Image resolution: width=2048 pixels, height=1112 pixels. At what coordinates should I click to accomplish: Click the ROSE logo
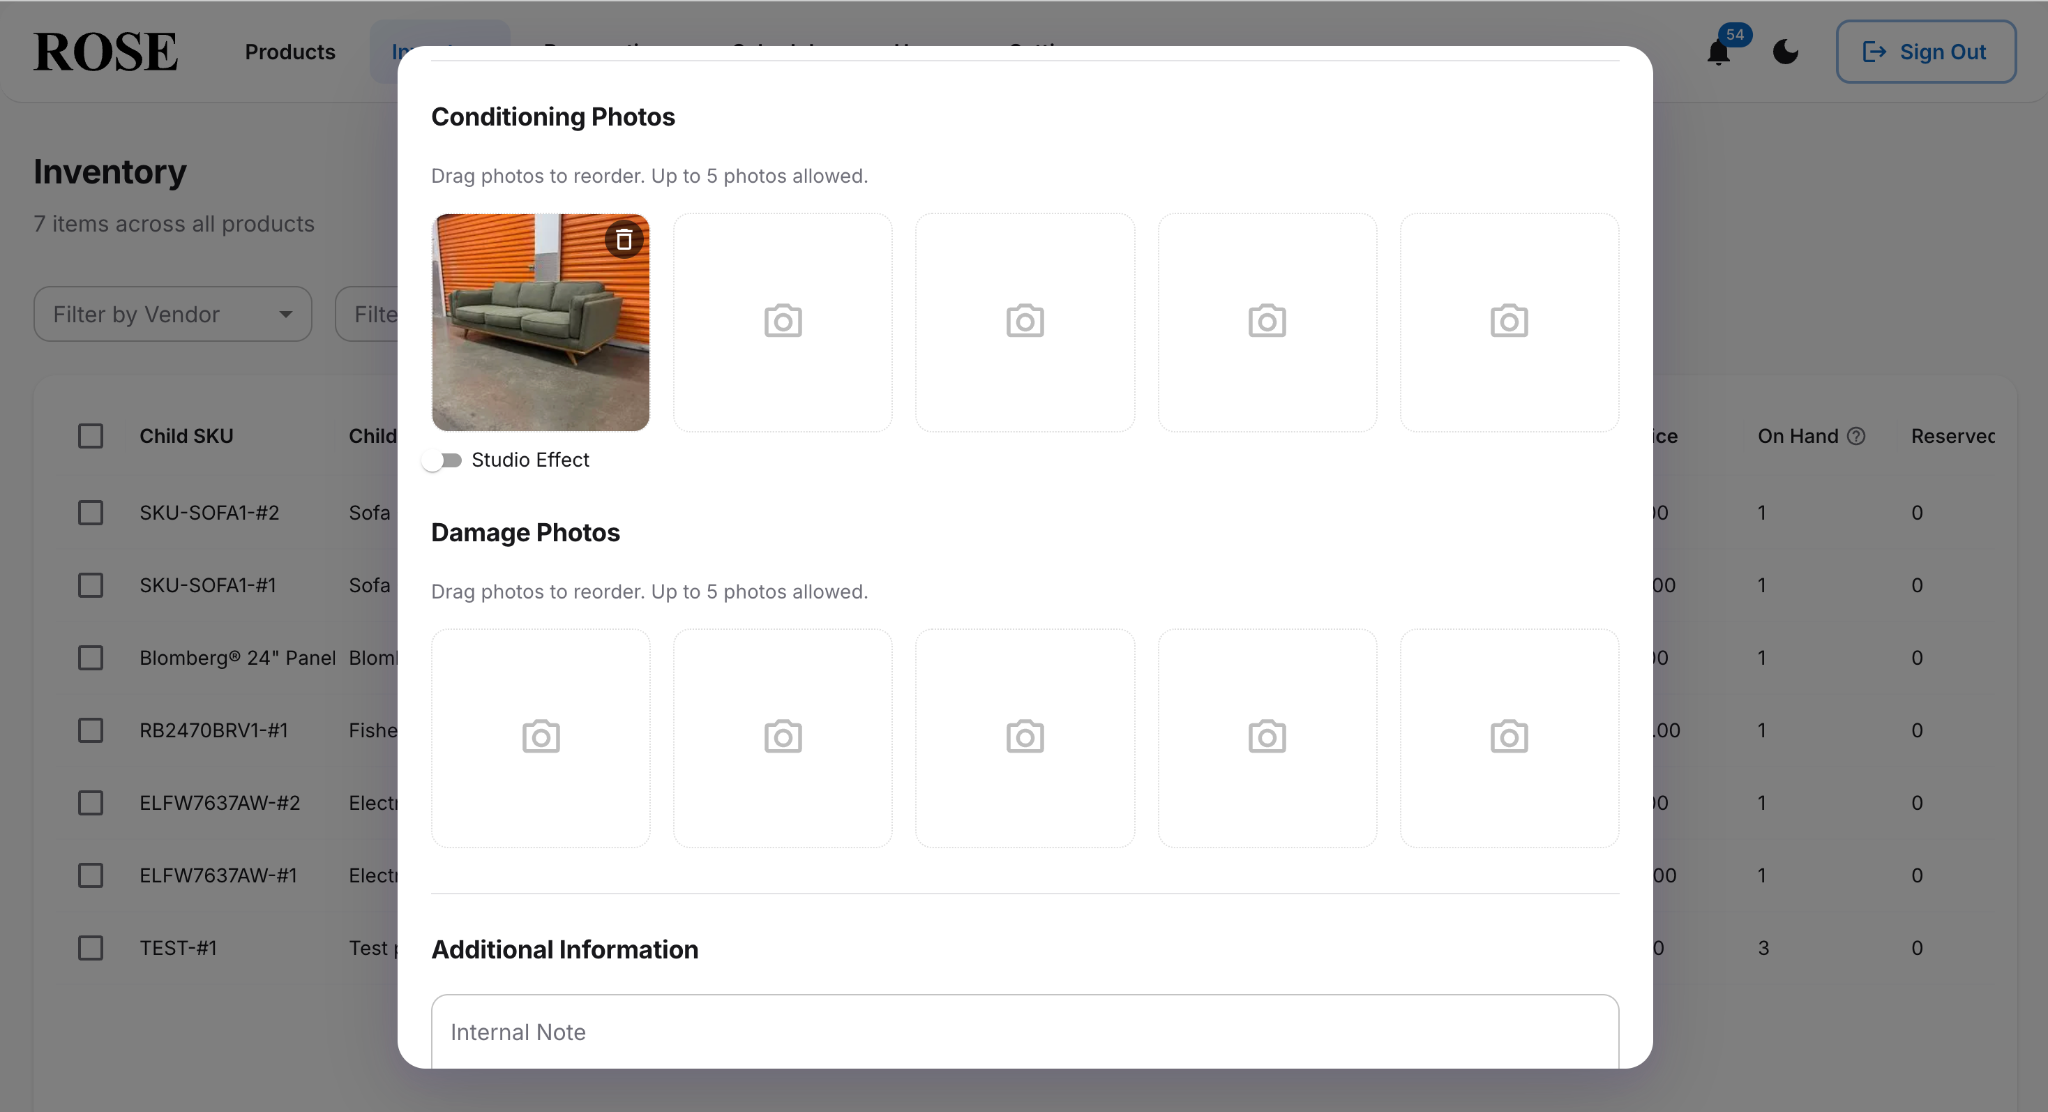coord(103,51)
